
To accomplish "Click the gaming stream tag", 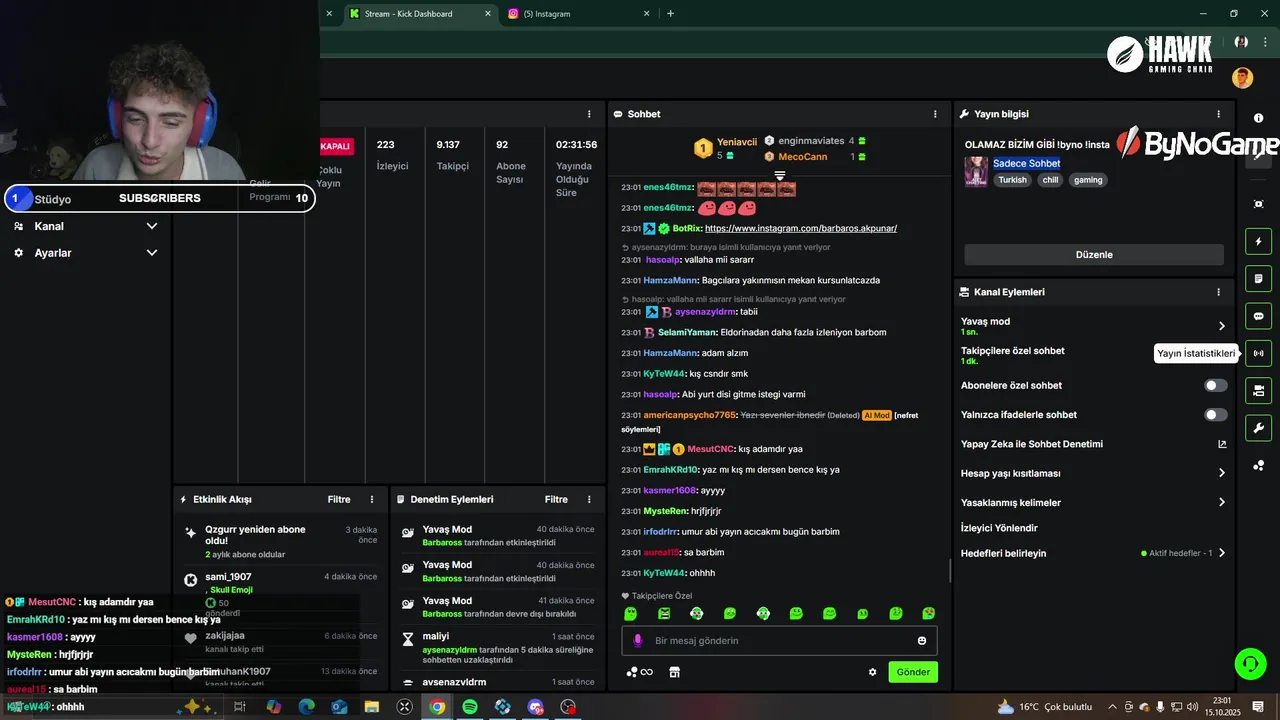I will (1088, 180).
